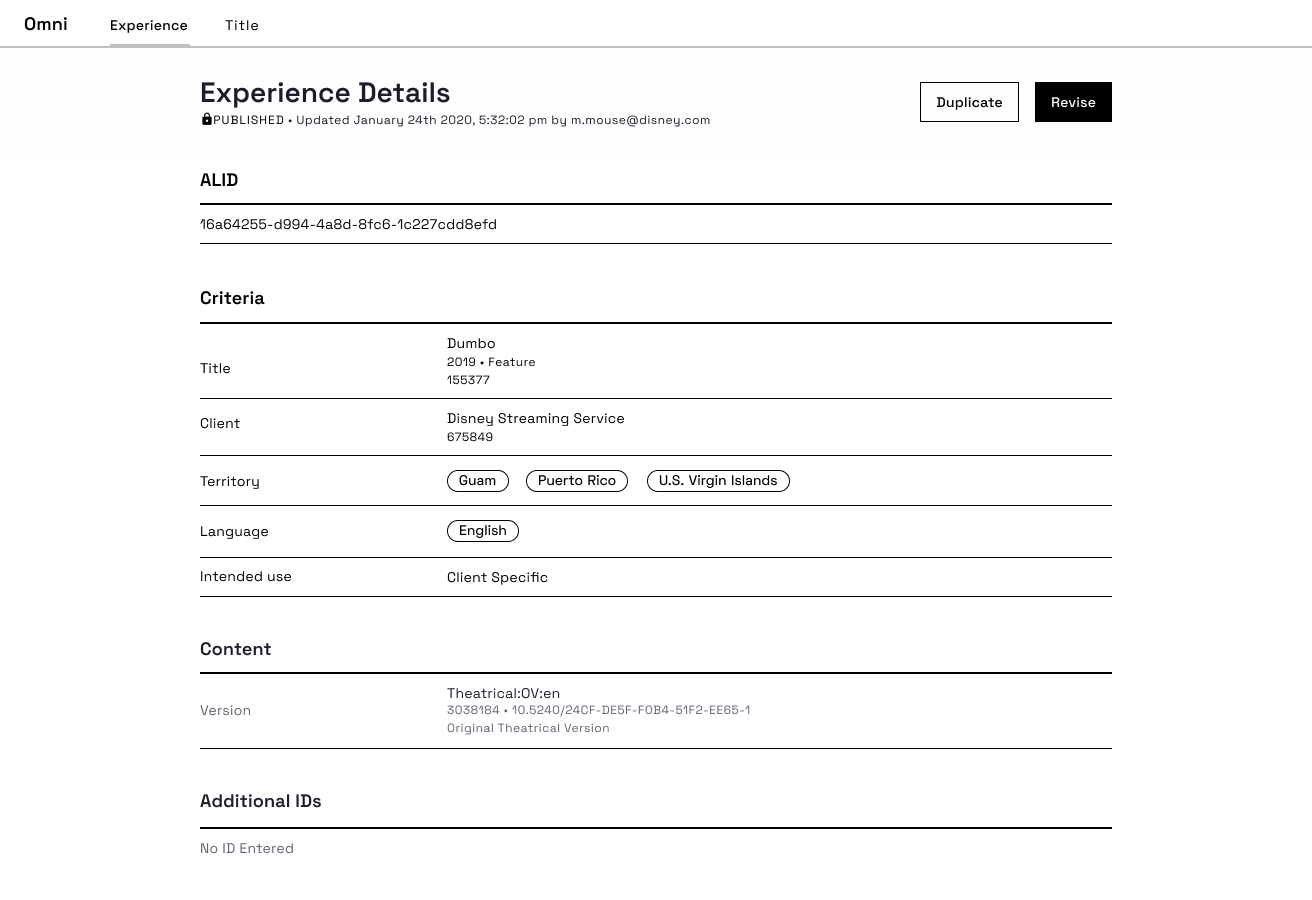The width and height of the screenshot is (1312, 900).
Task: Click the title ID 155377
Action: (x=468, y=380)
